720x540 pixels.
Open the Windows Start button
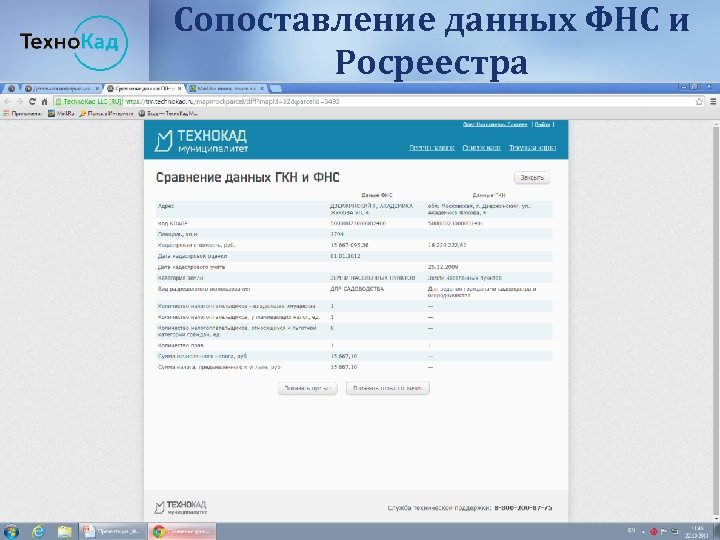point(11,531)
